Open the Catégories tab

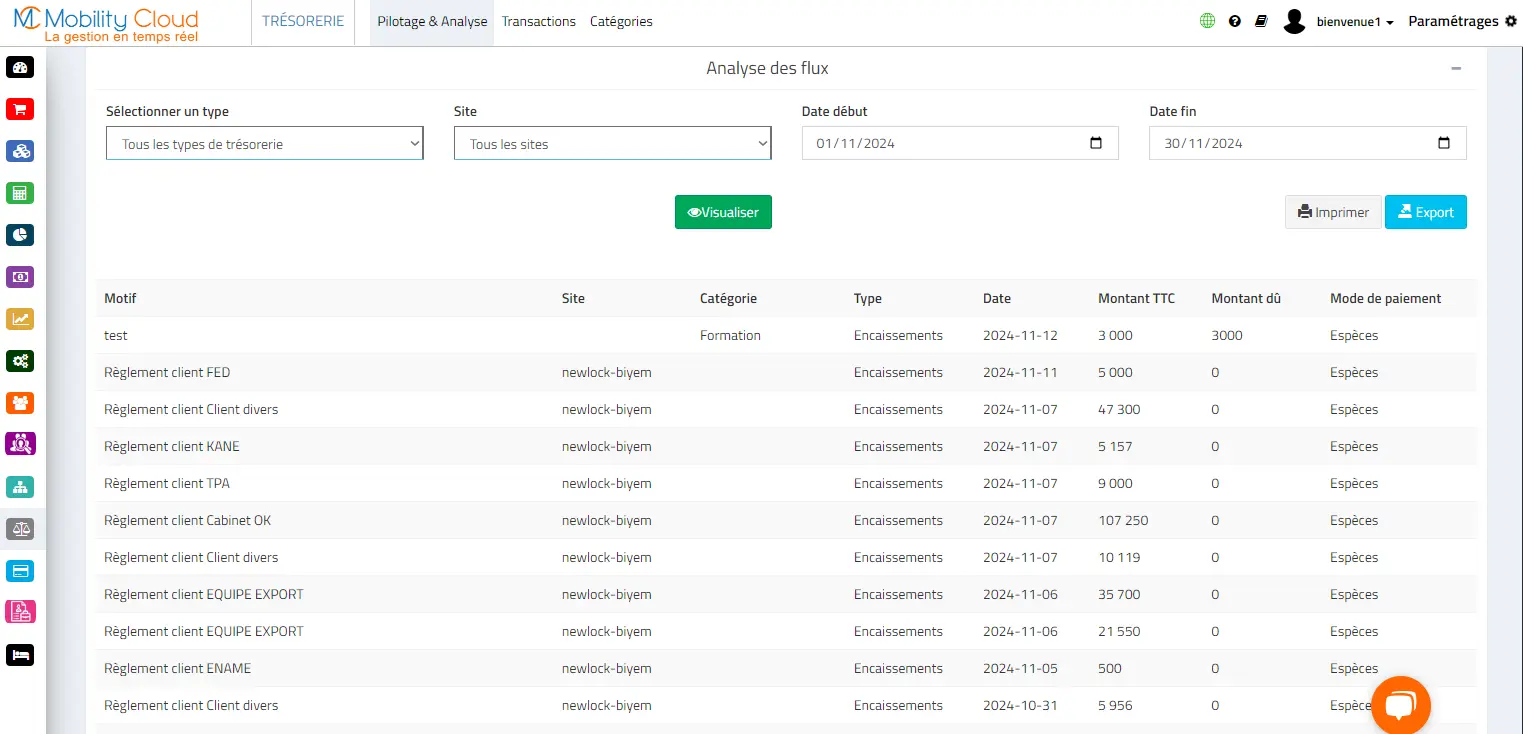tap(621, 21)
